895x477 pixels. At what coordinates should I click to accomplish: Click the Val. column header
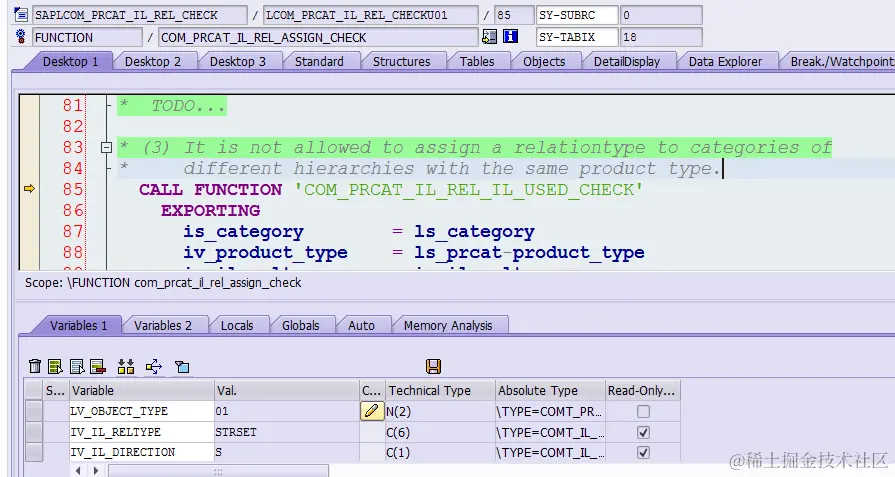point(287,390)
